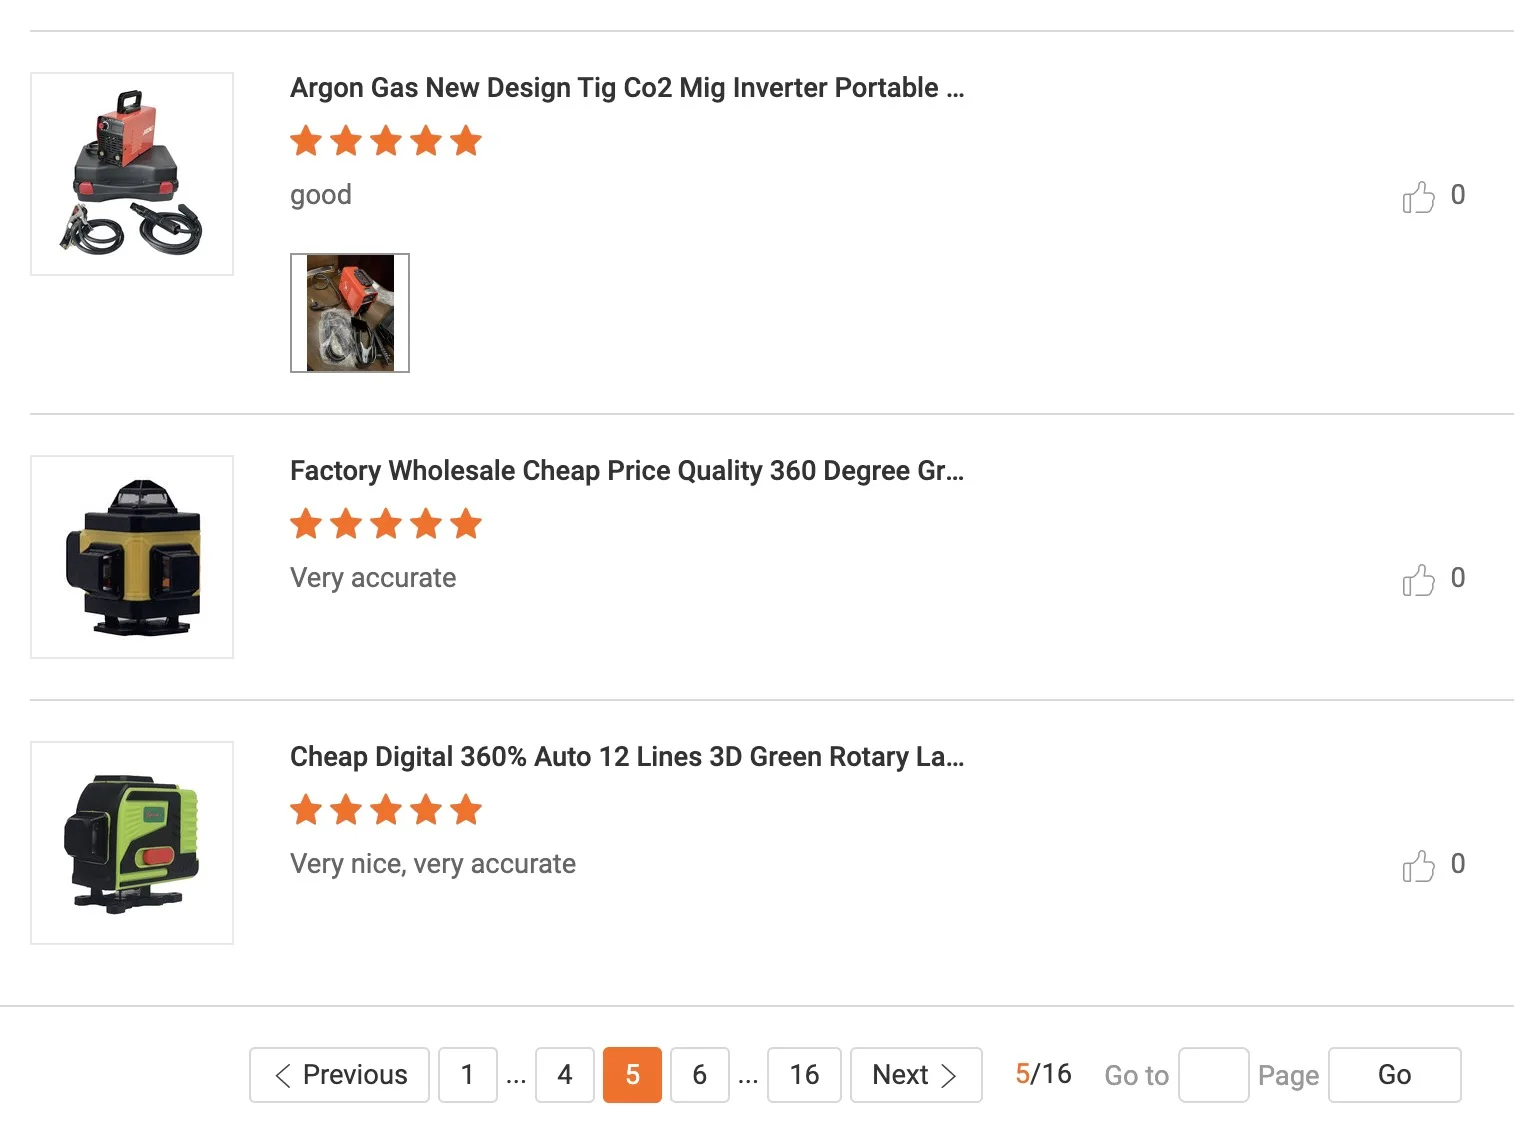Image resolution: width=1522 pixels, height=1132 pixels.
Task: Open the green rotary laser product image
Action: pyautogui.click(x=132, y=843)
